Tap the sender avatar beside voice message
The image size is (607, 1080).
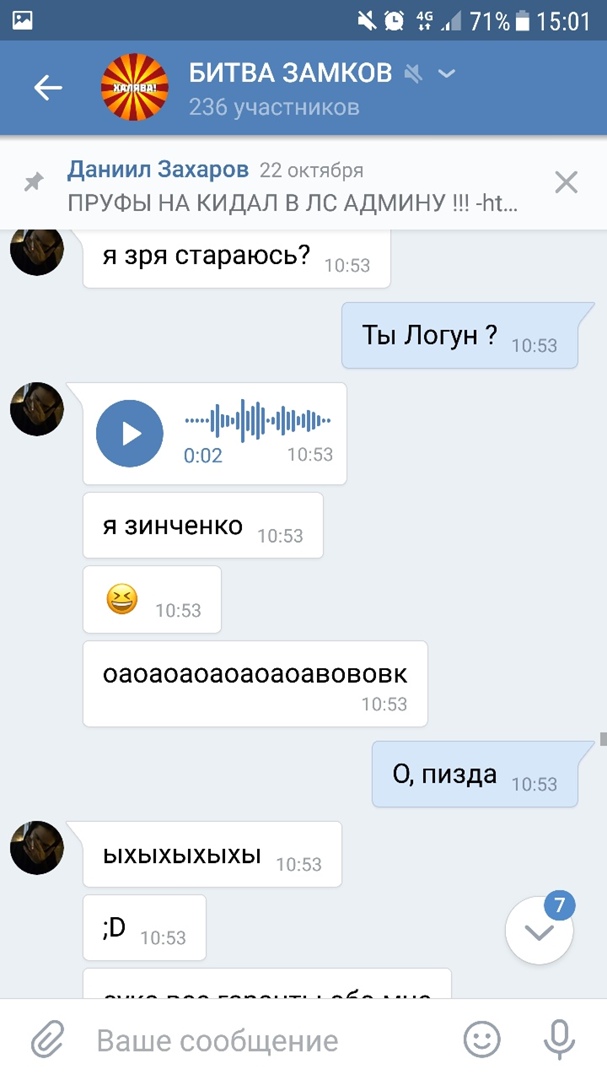[x=37, y=409]
